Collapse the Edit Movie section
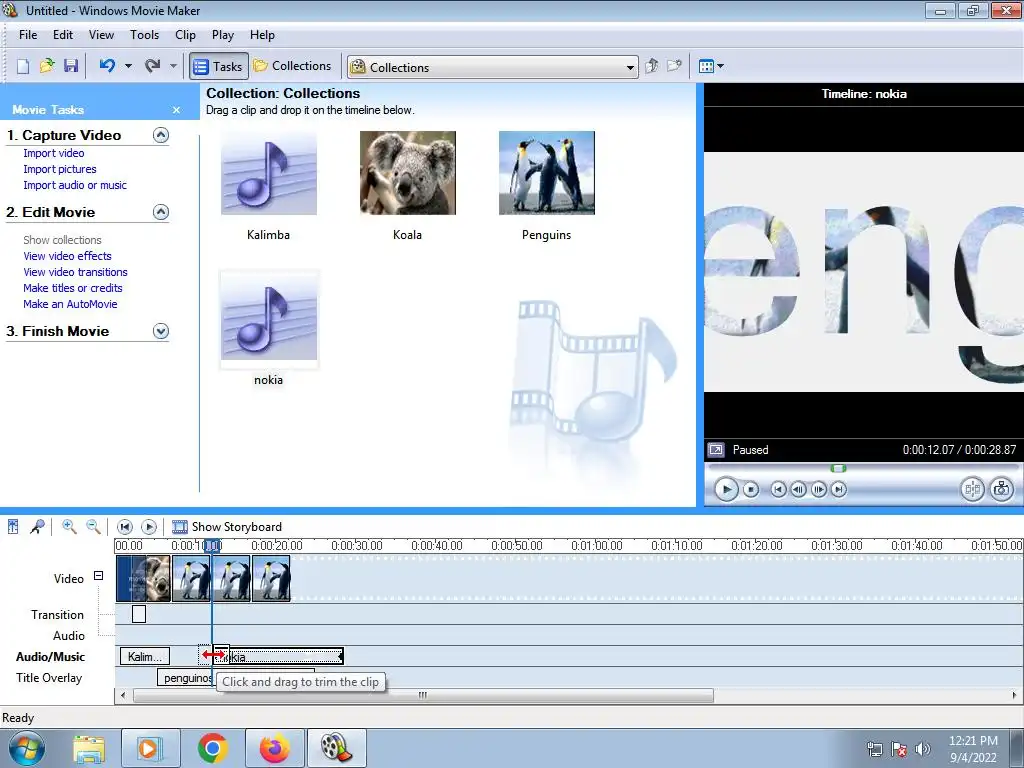This screenshot has height=768, width=1024. click(x=161, y=212)
